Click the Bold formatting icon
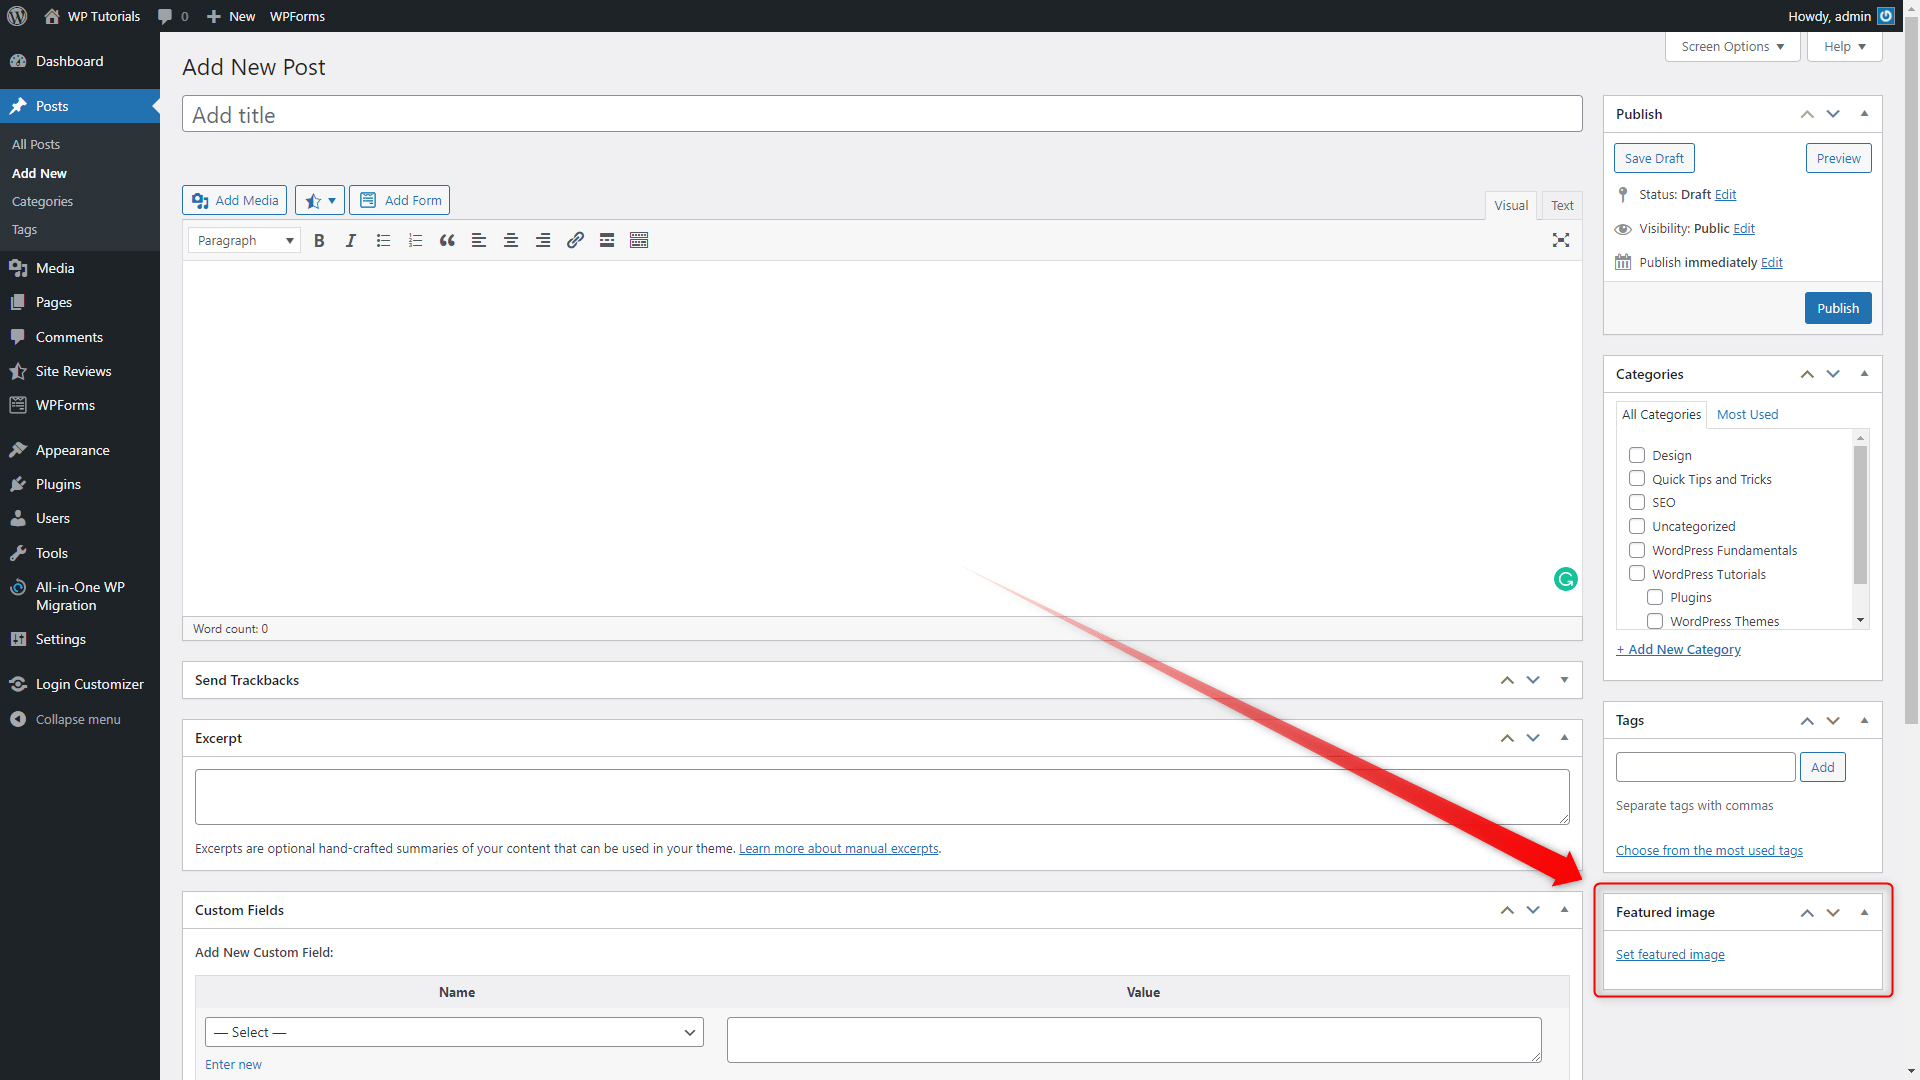Screen dimensions: 1920x1080 tap(319, 240)
